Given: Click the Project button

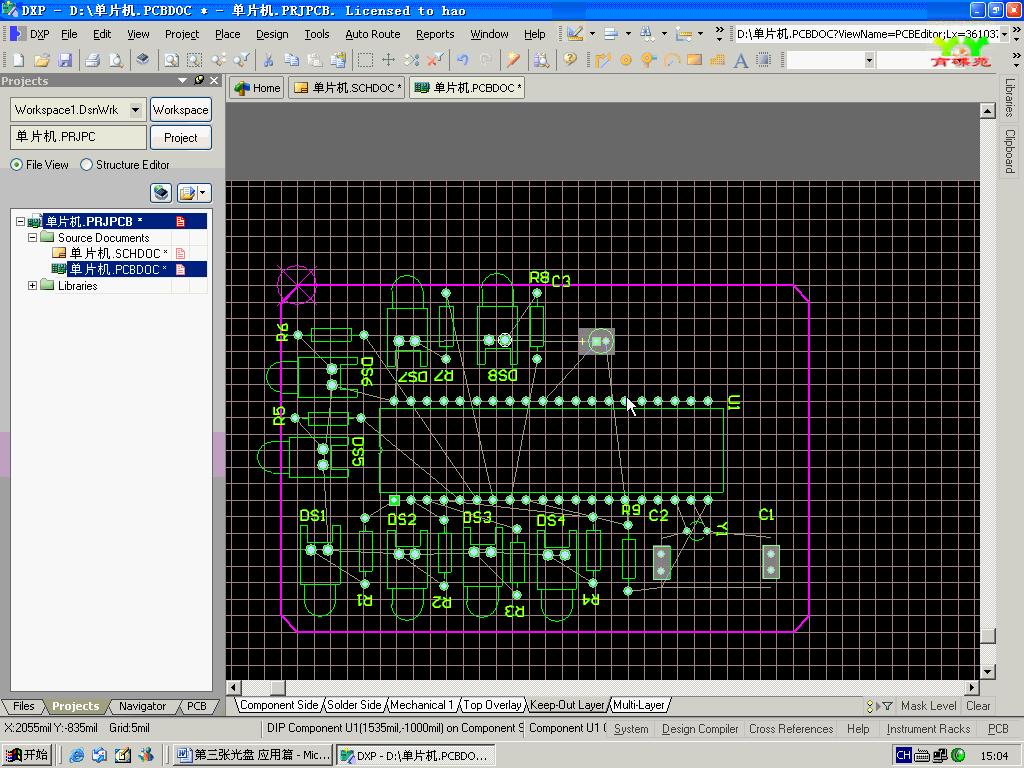Looking at the screenshot, I should 181,138.
